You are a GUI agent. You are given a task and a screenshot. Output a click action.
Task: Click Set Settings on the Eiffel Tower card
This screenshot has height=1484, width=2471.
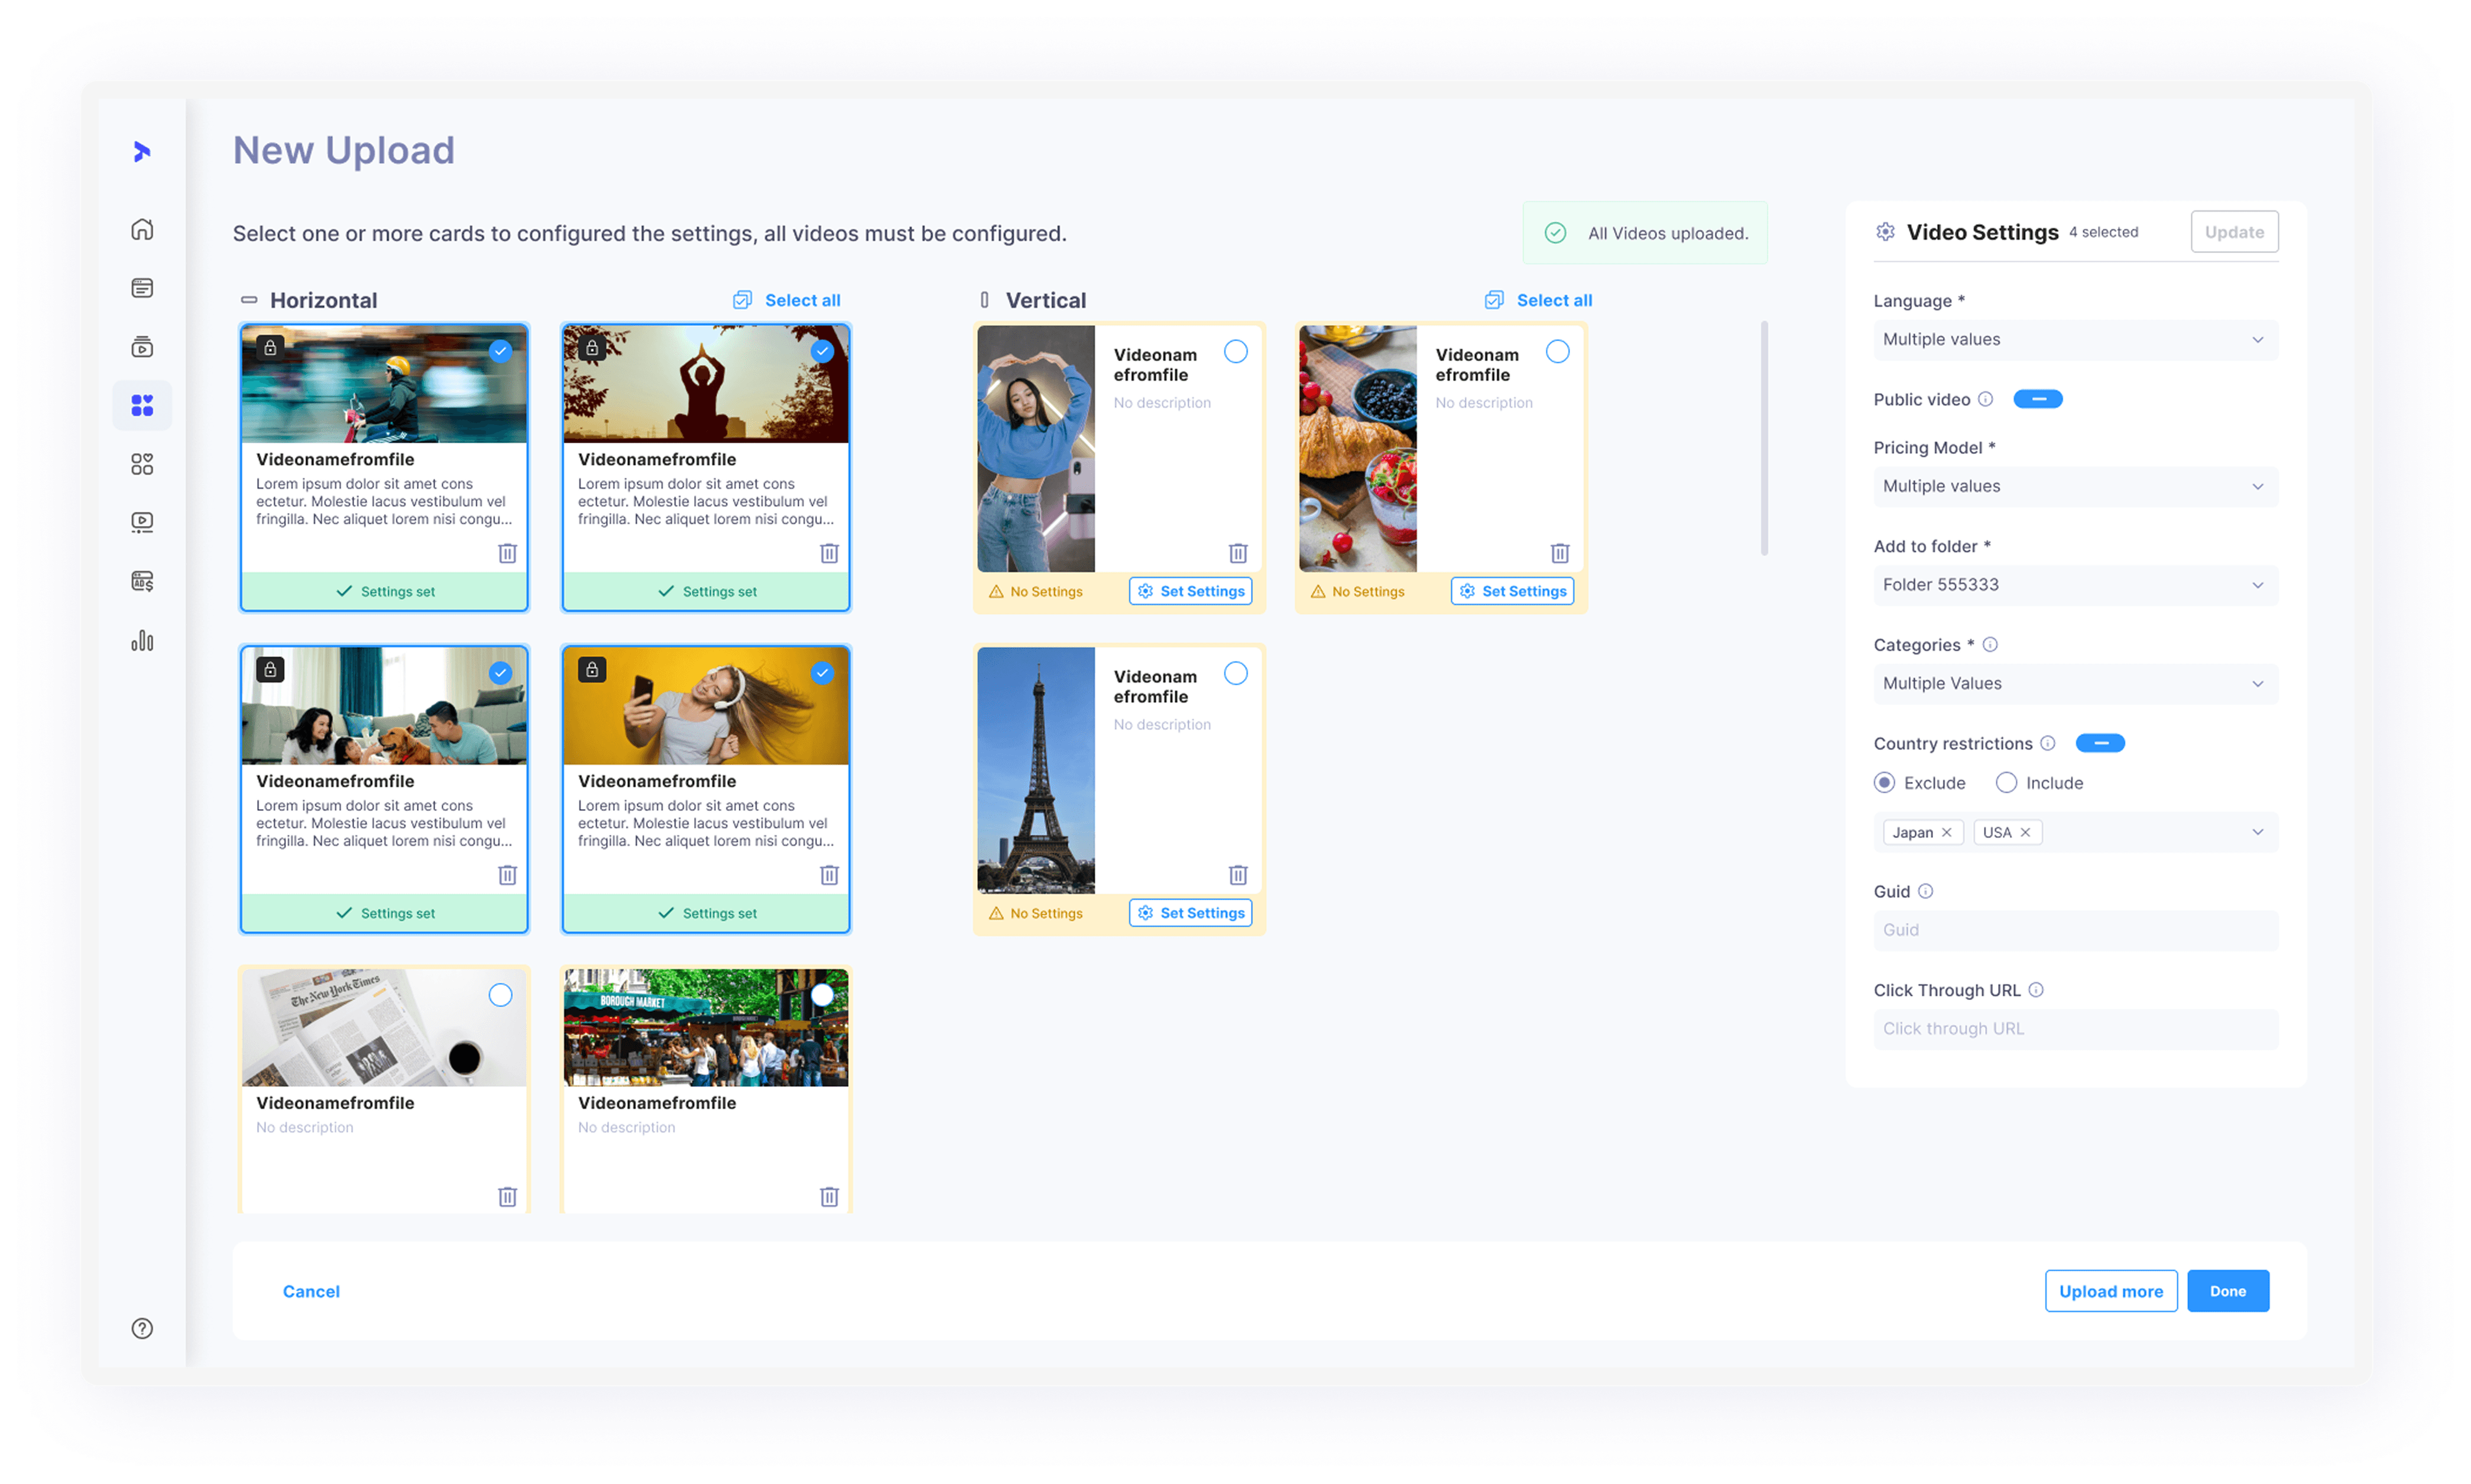pos(1190,913)
